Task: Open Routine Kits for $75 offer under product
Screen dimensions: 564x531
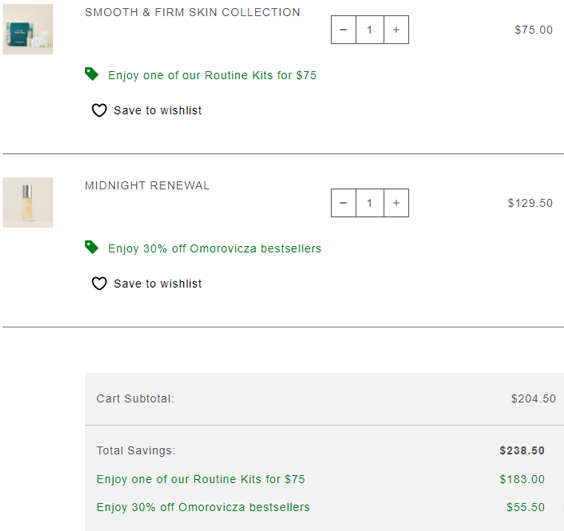Action: click(x=212, y=75)
